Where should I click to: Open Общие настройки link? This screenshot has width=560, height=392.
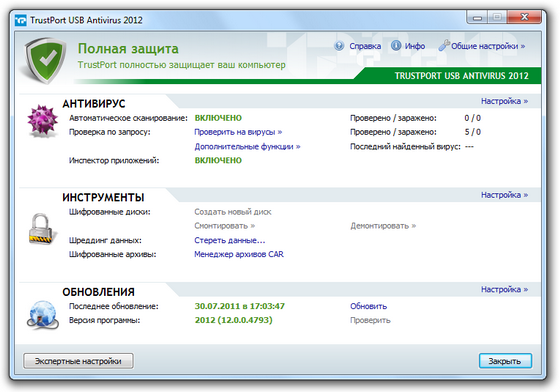[x=488, y=46]
